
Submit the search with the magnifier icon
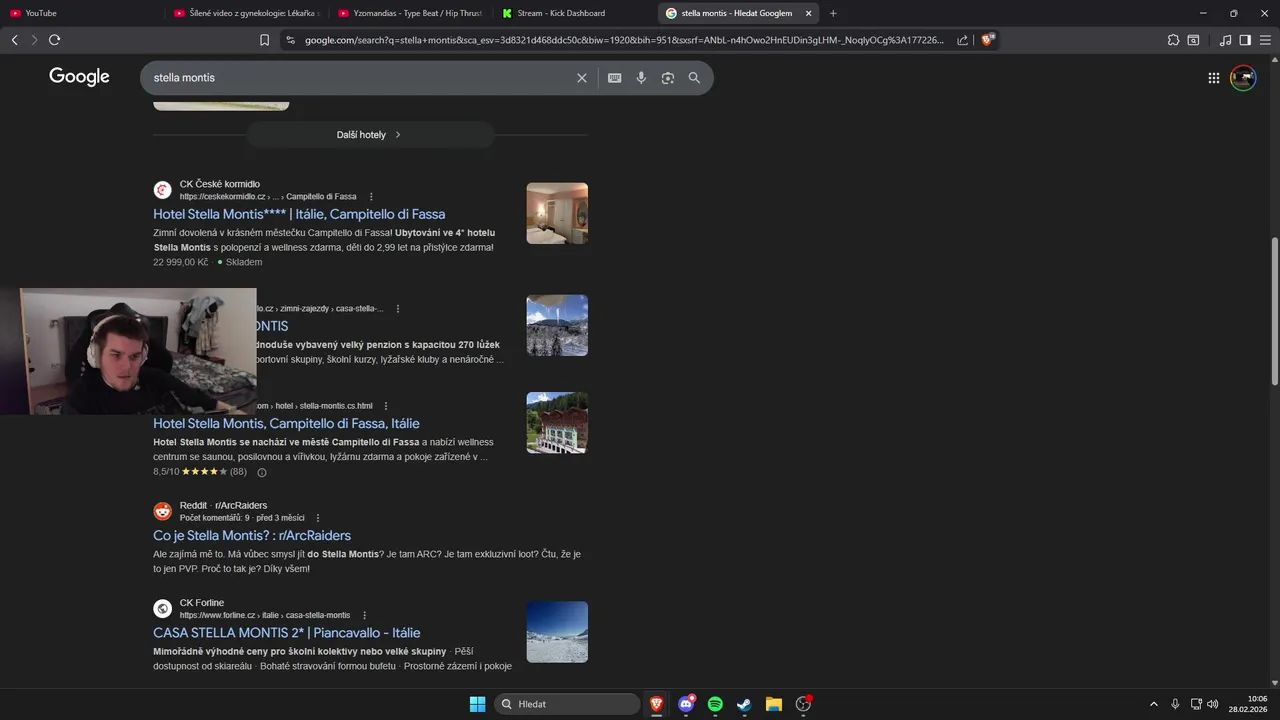694,78
